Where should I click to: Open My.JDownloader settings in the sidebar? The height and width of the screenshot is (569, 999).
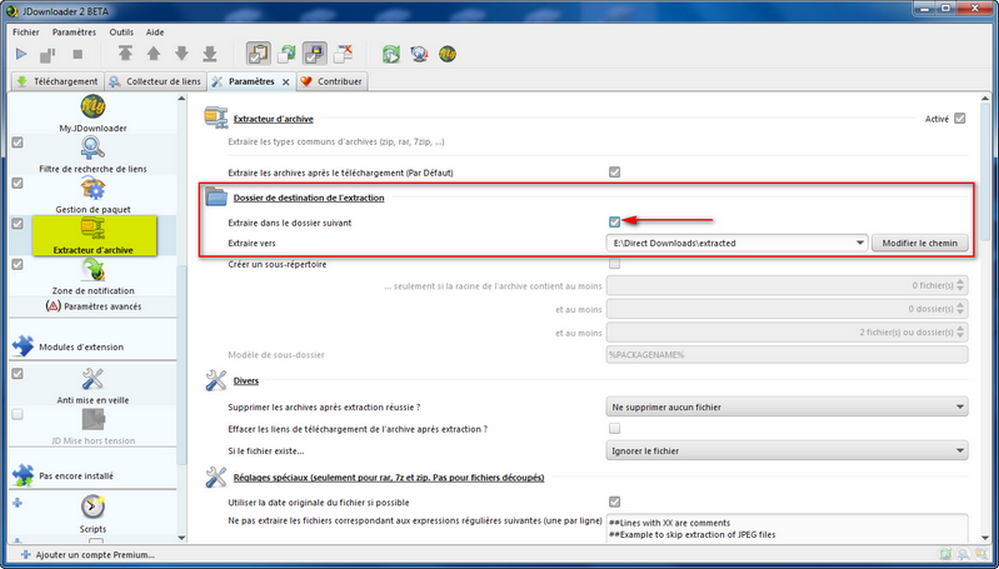(x=93, y=113)
